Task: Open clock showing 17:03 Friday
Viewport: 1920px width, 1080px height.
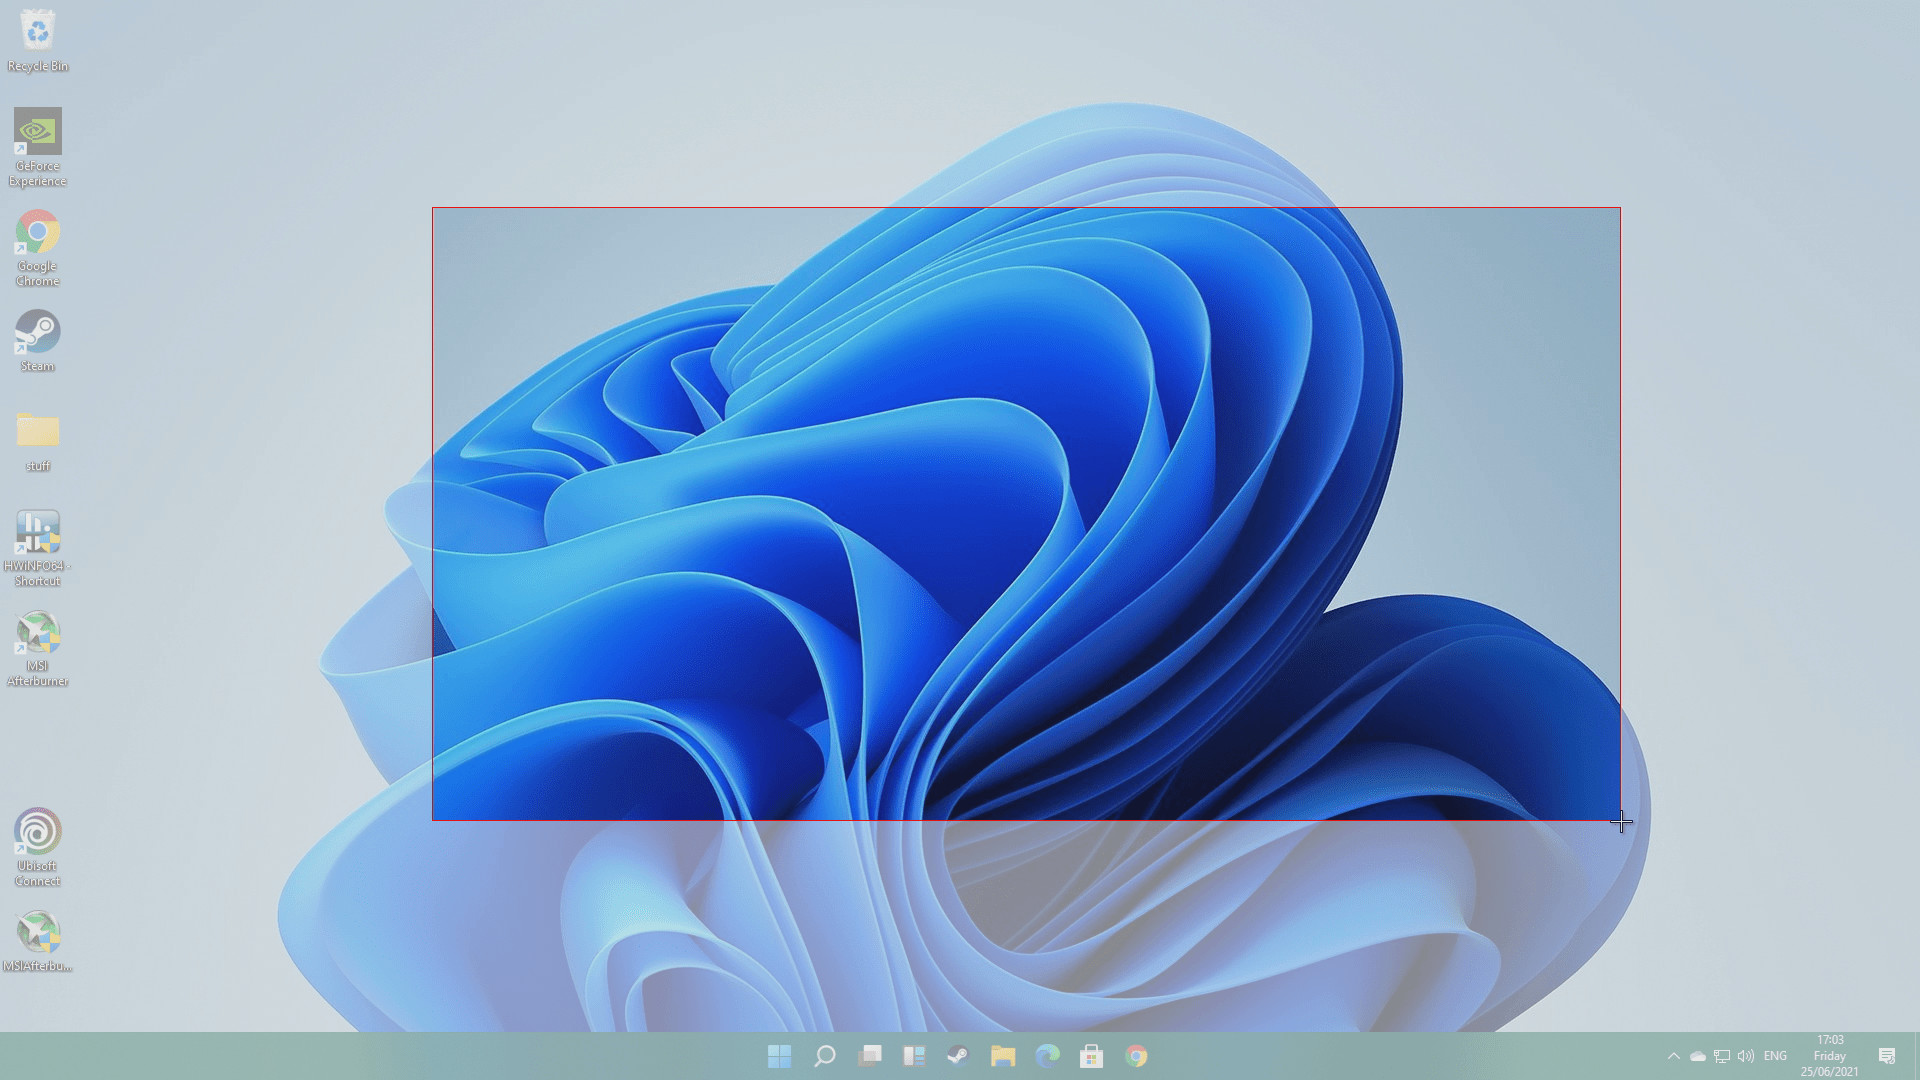Action: pos(1830,1056)
